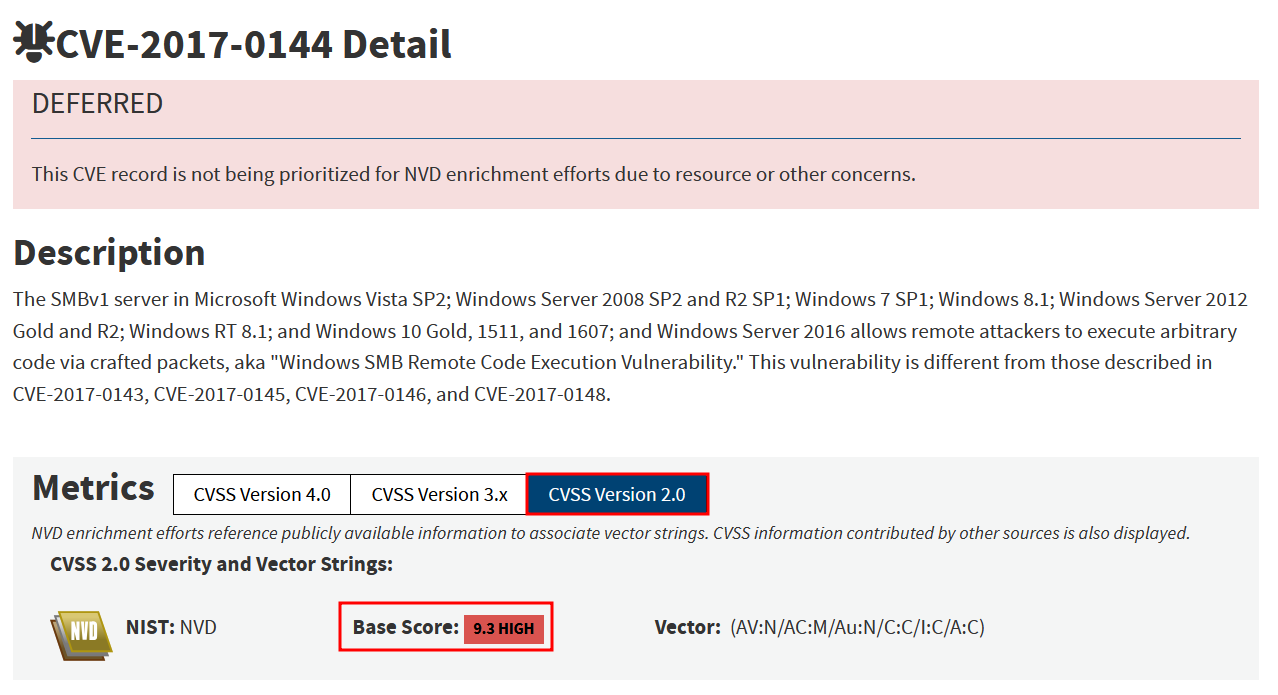The width and height of the screenshot is (1278, 695).
Task: Click the not being prioritized notice text
Action: coord(473,174)
